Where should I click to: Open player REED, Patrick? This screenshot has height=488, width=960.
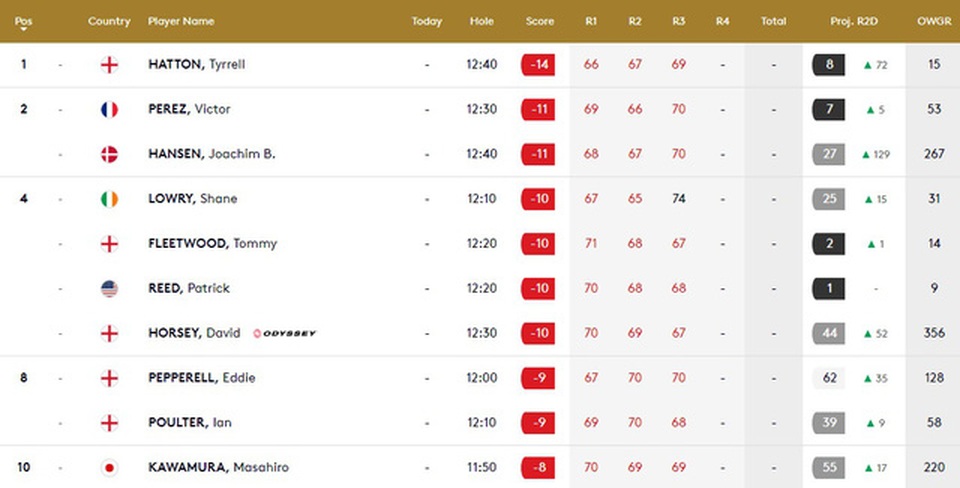[x=189, y=288]
